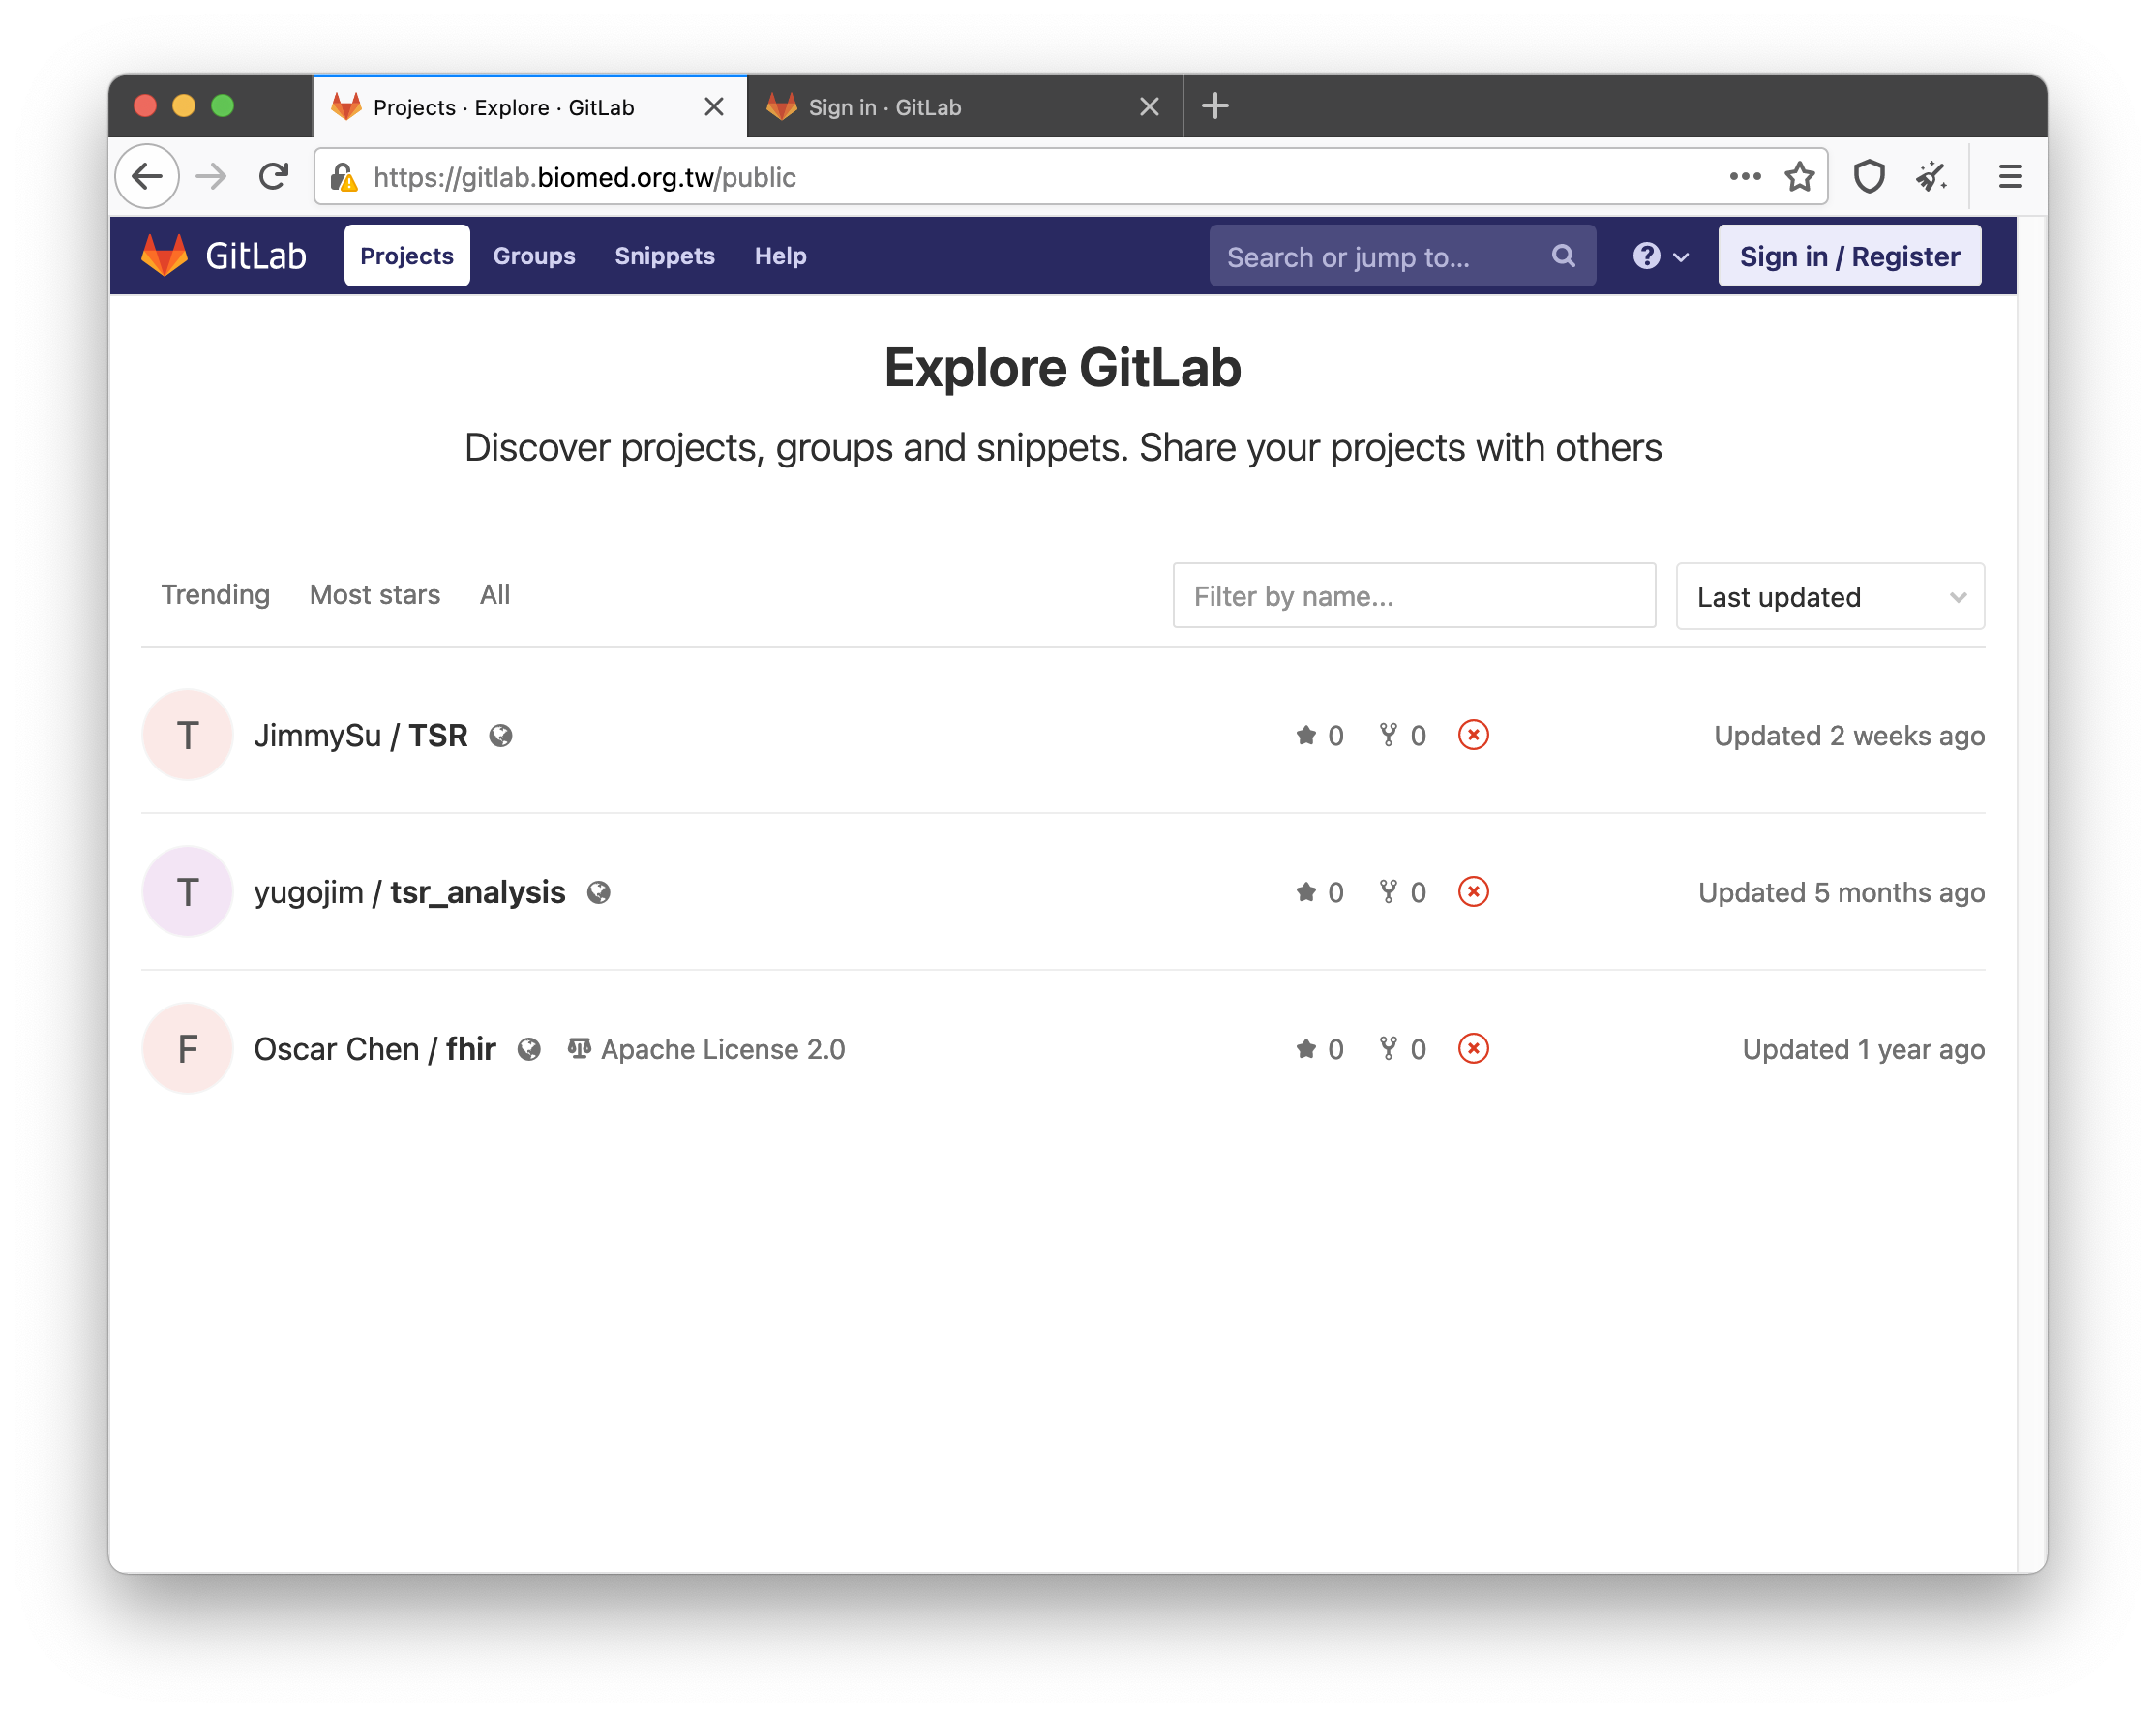The width and height of the screenshot is (2156, 1717).
Task: Open the Groups navbar item
Action: pos(534,256)
